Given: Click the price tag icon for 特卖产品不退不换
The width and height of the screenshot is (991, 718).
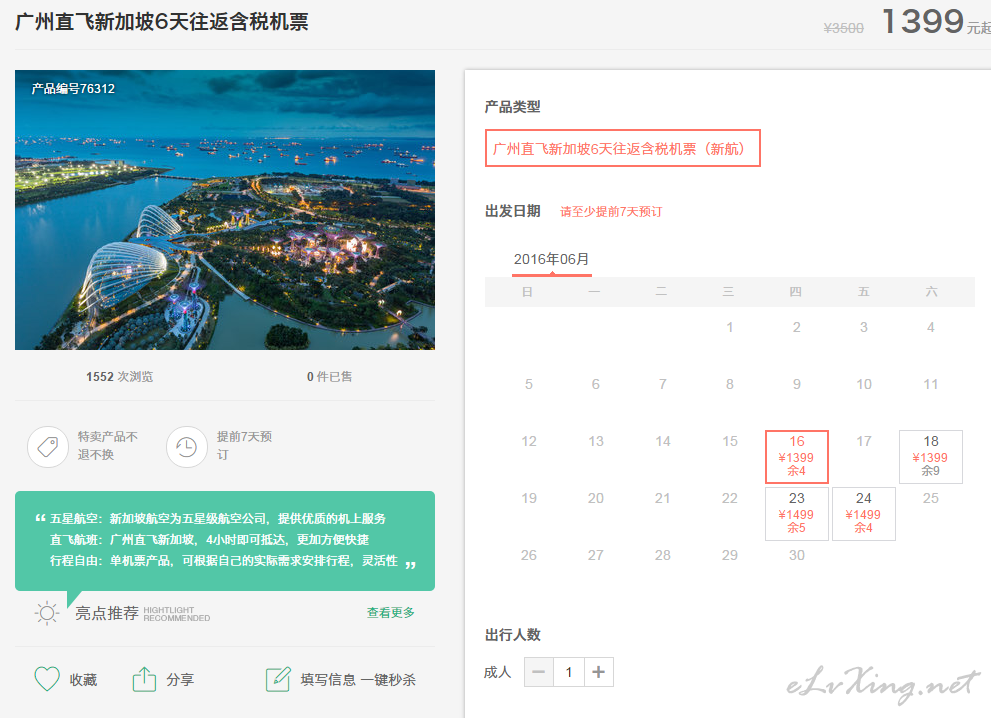Looking at the screenshot, I should (48, 447).
